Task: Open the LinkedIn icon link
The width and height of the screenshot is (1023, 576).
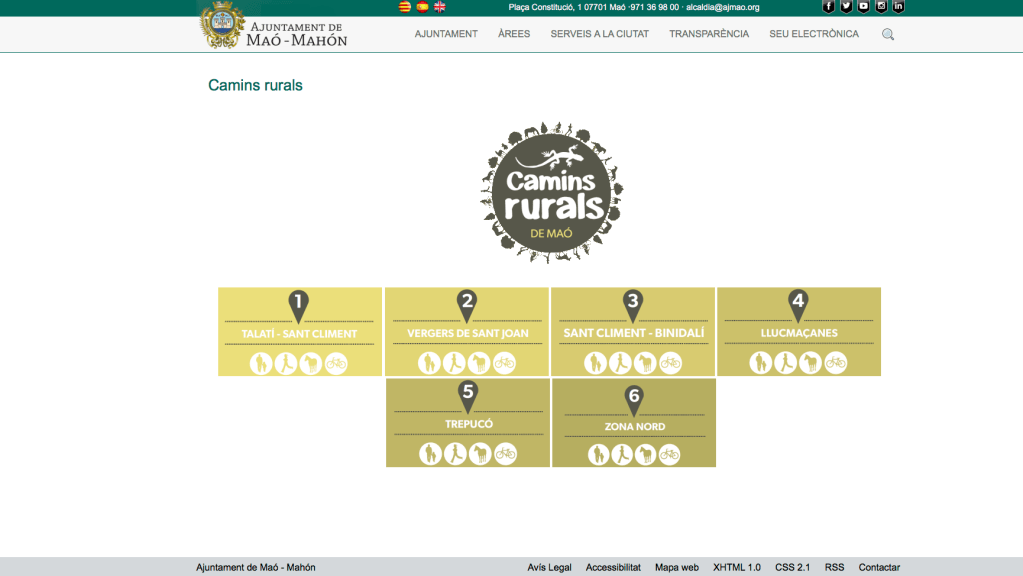Action: pyautogui.click(x=898, y=7)
